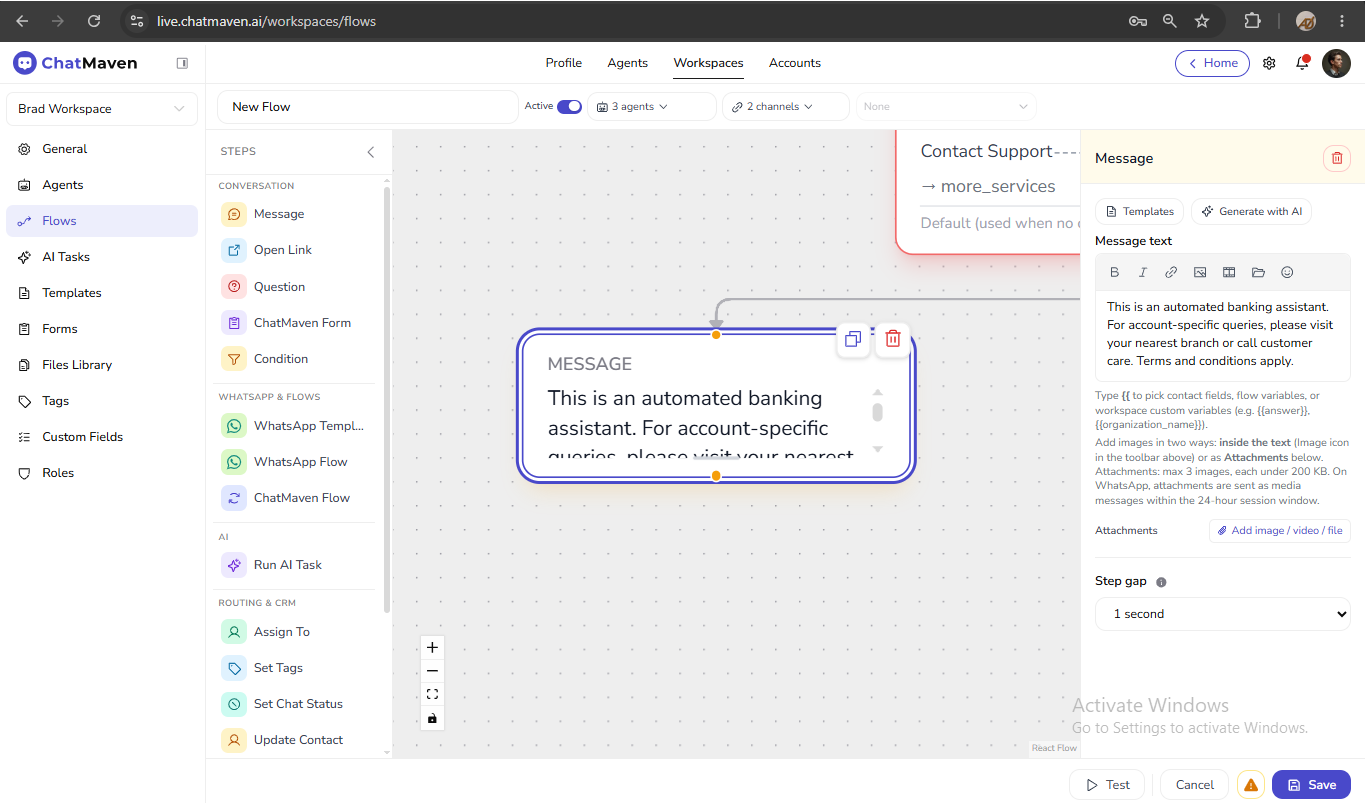The height and width of the screenshot is (807, 1365).
Task: Click the Templates button in Message panel
Action: click(x=1140, y=211)
